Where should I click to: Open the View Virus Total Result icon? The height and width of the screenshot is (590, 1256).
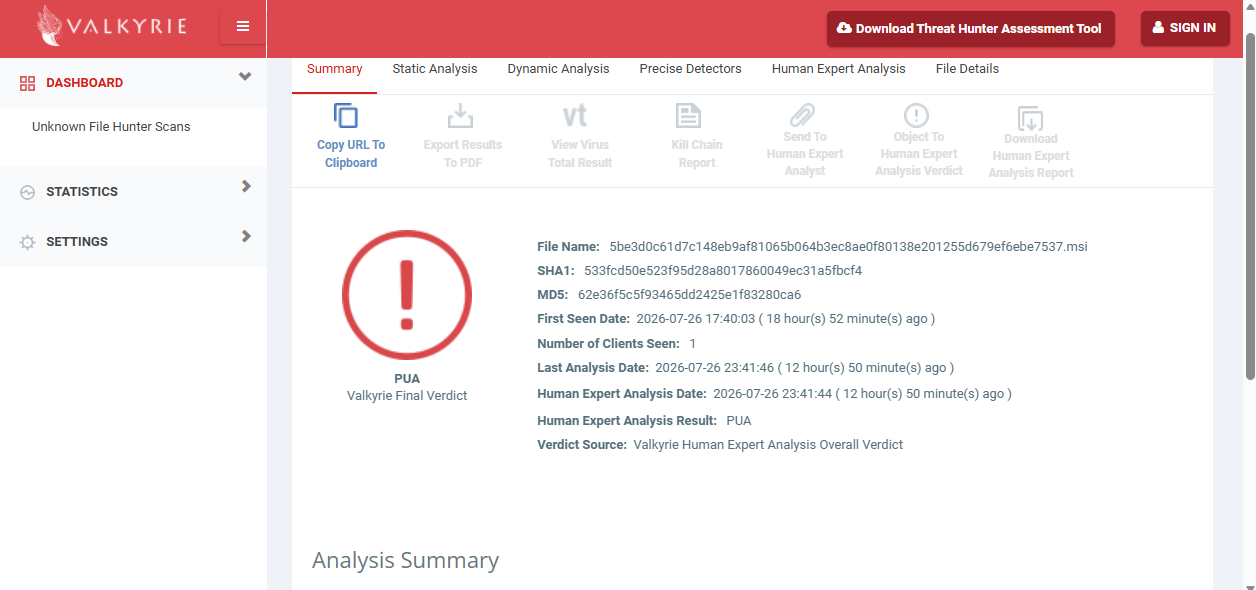tap(575, 116)
